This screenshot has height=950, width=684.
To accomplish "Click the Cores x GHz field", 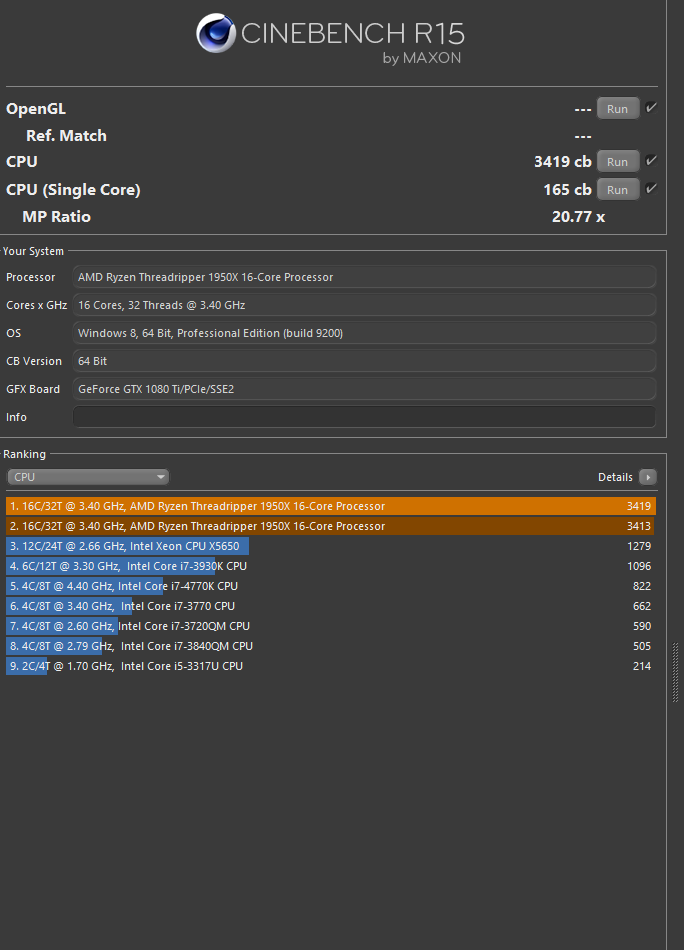I will point(364,305).
